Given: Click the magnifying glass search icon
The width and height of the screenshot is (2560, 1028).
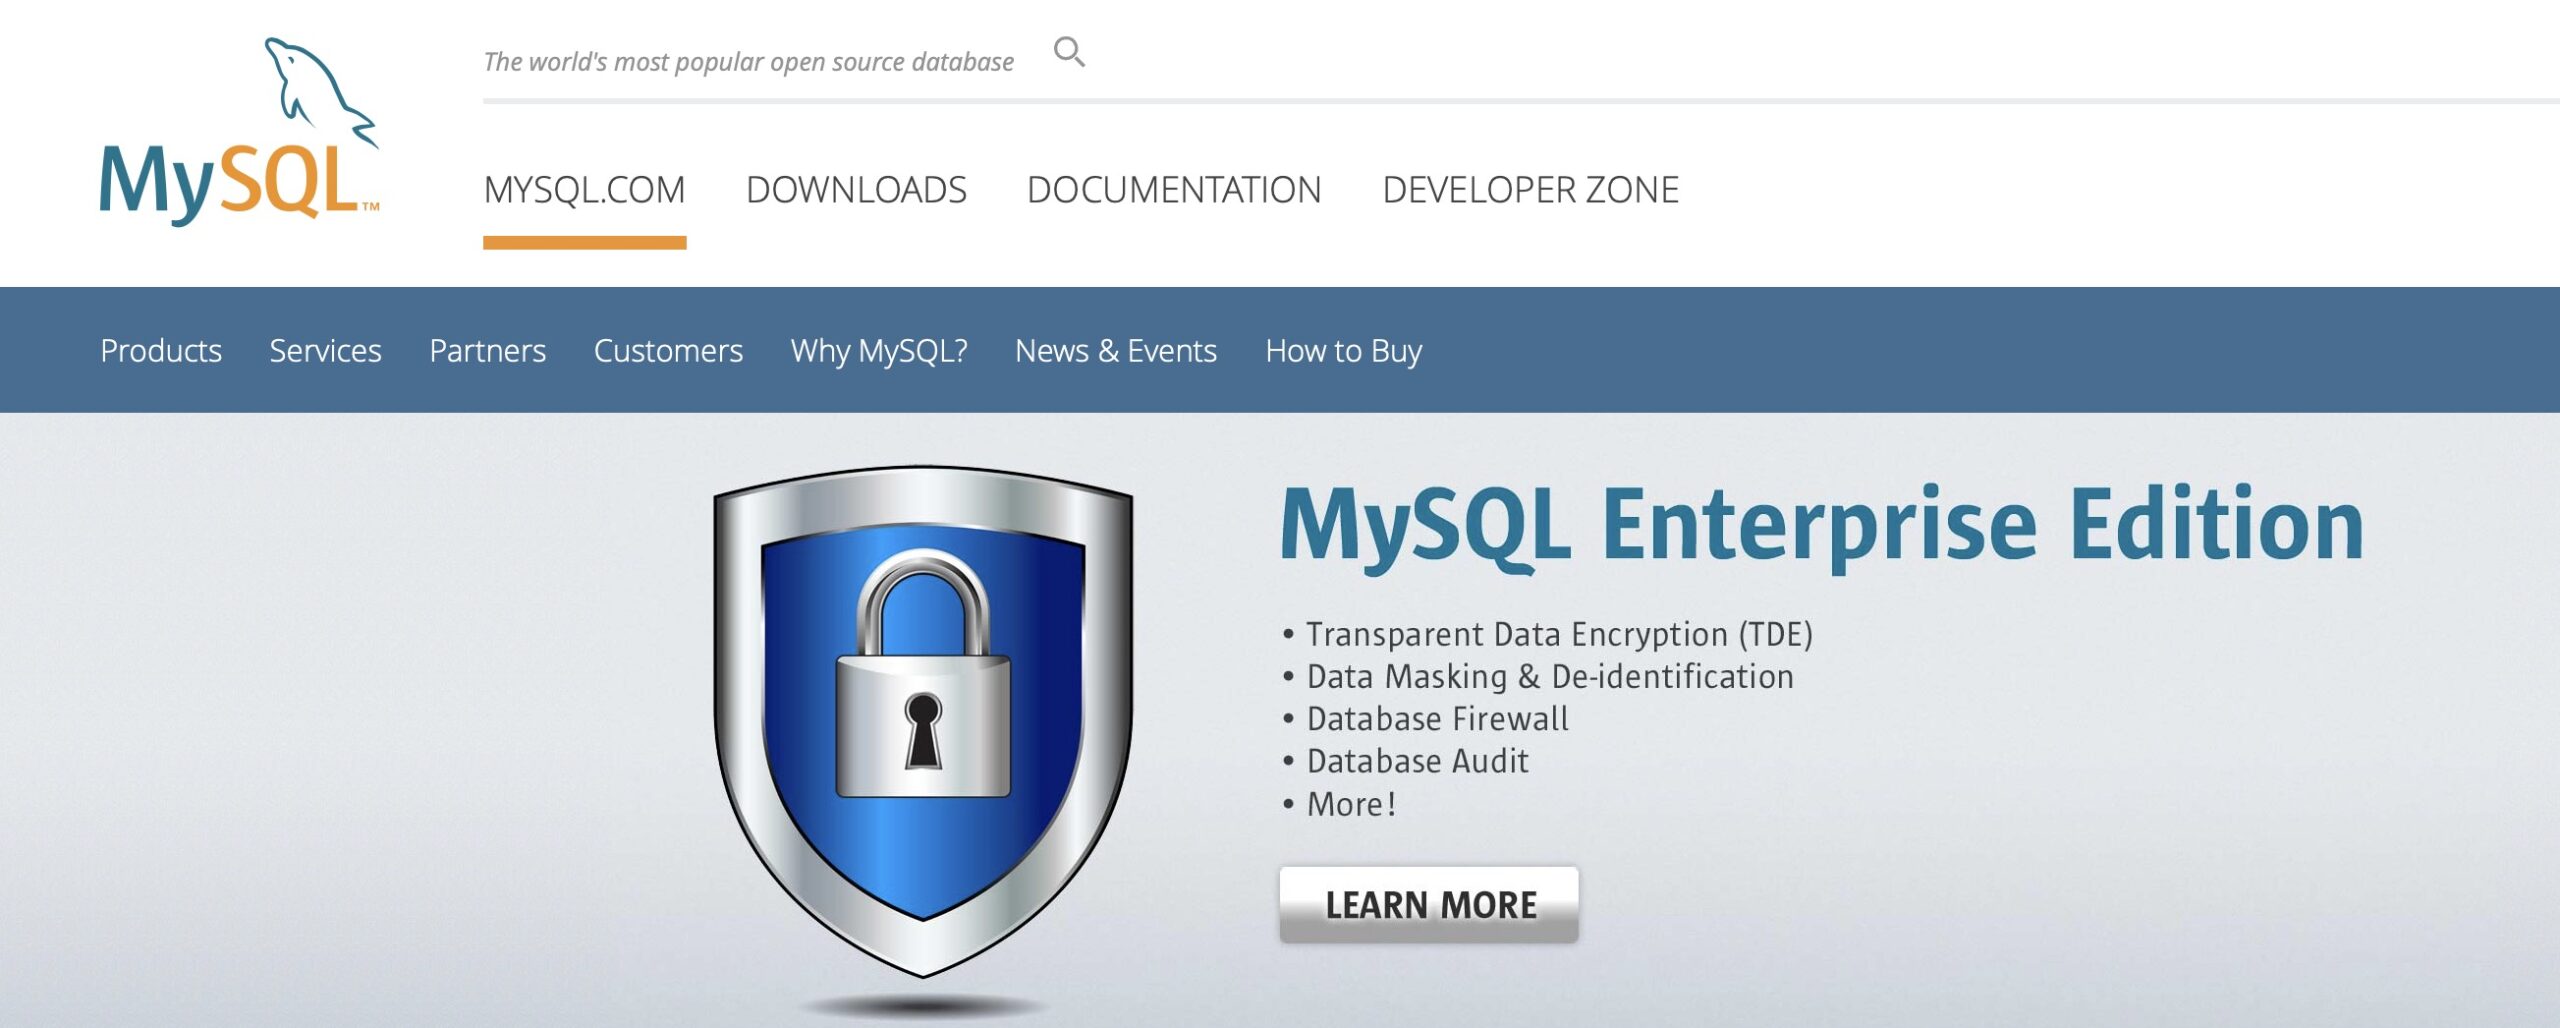Looking at the screenshot, I should 1069,51.
